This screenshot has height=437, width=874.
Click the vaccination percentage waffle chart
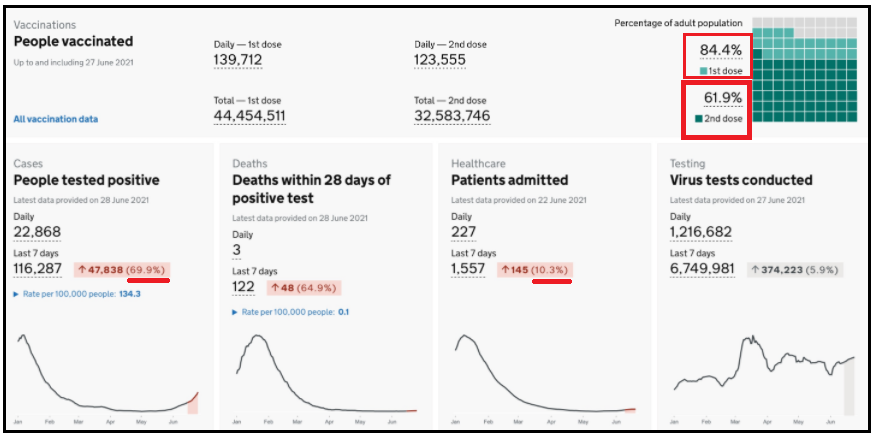805,71
